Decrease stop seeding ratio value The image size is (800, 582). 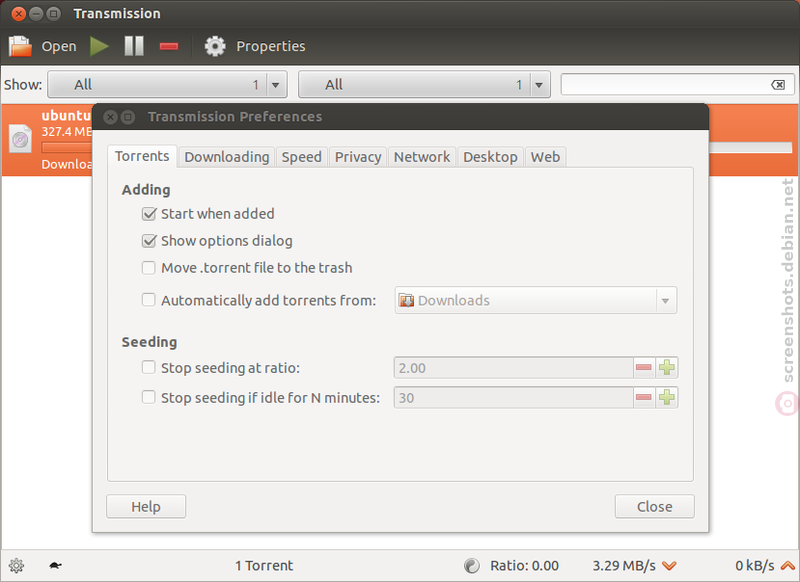[644, 368]
